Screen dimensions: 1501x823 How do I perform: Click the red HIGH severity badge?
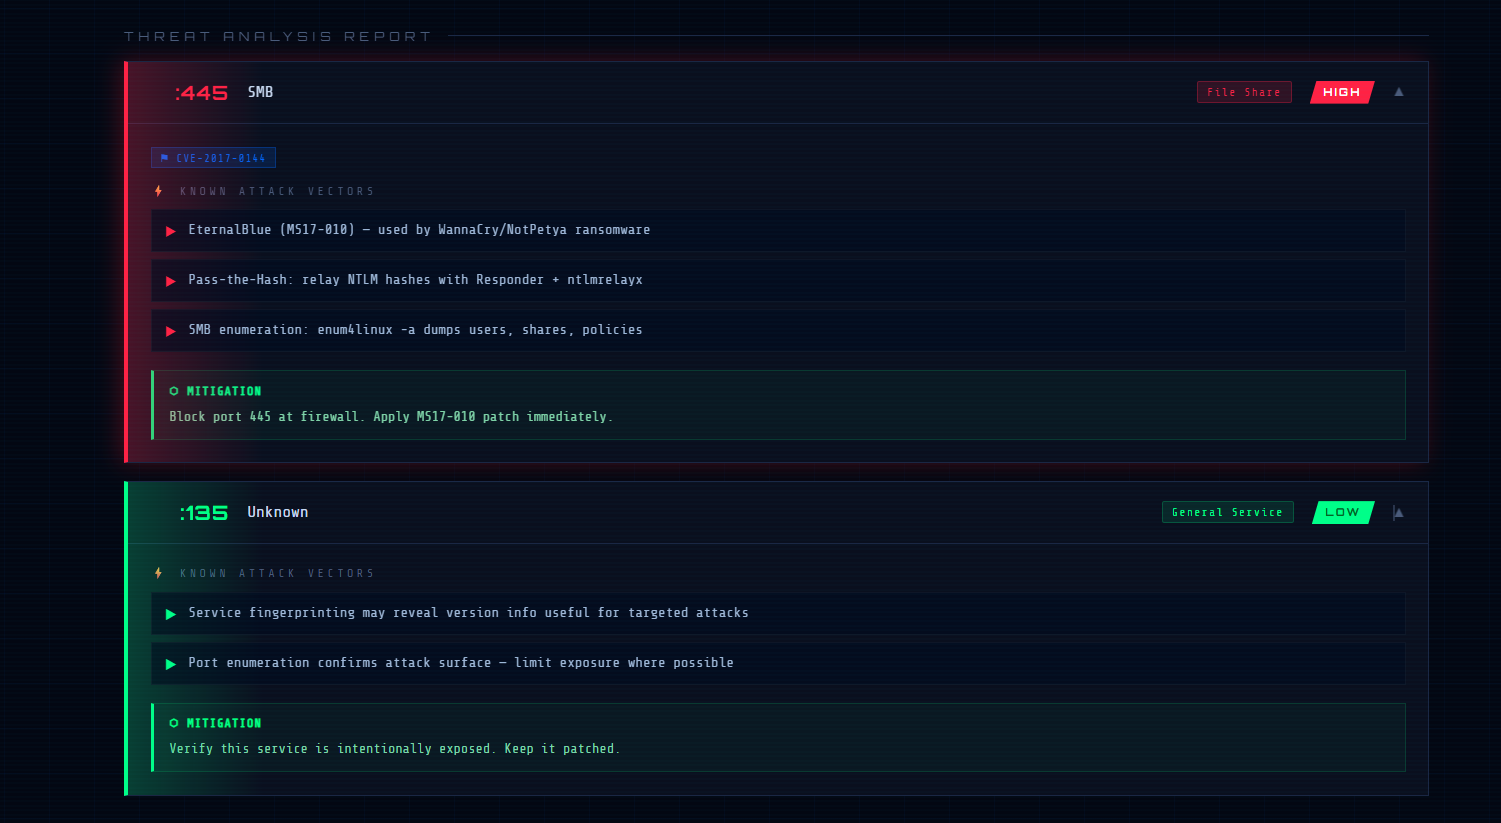(x=1342, y=92)
